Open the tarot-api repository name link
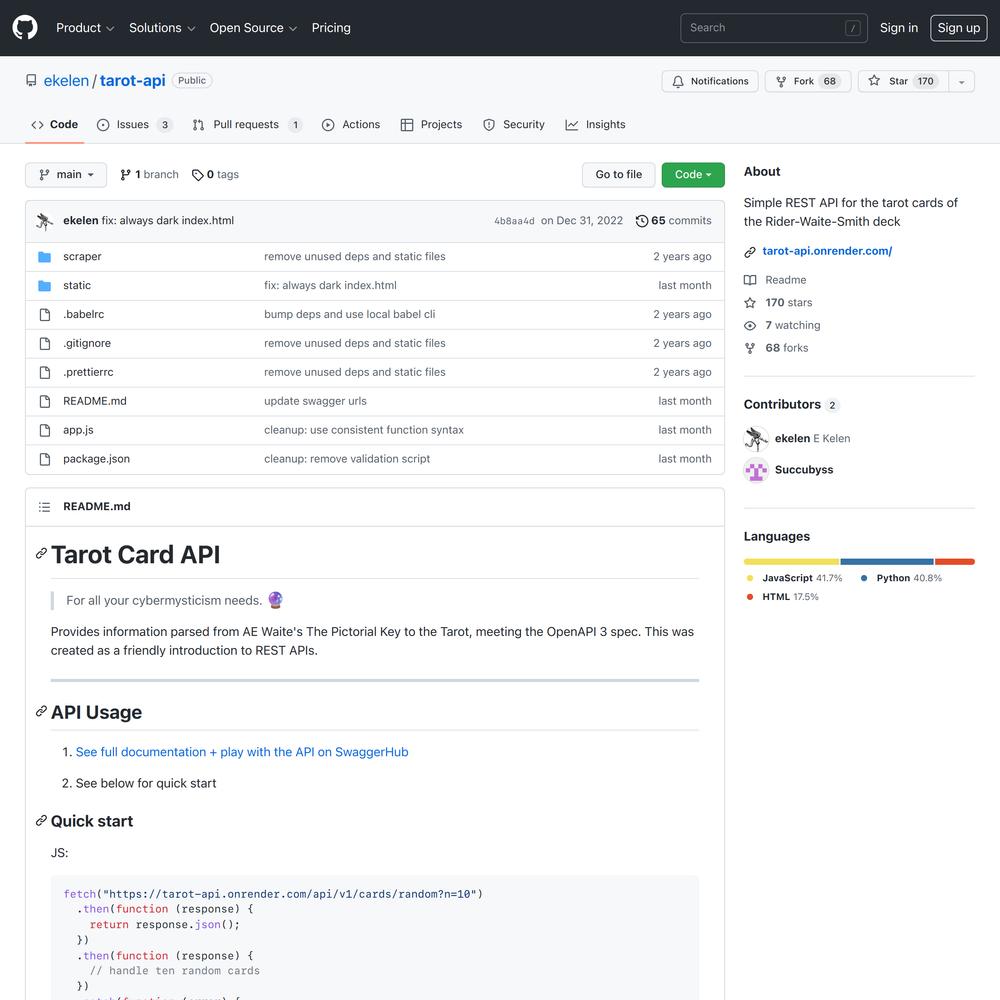 pyautogui.click(x=133, y=81)
